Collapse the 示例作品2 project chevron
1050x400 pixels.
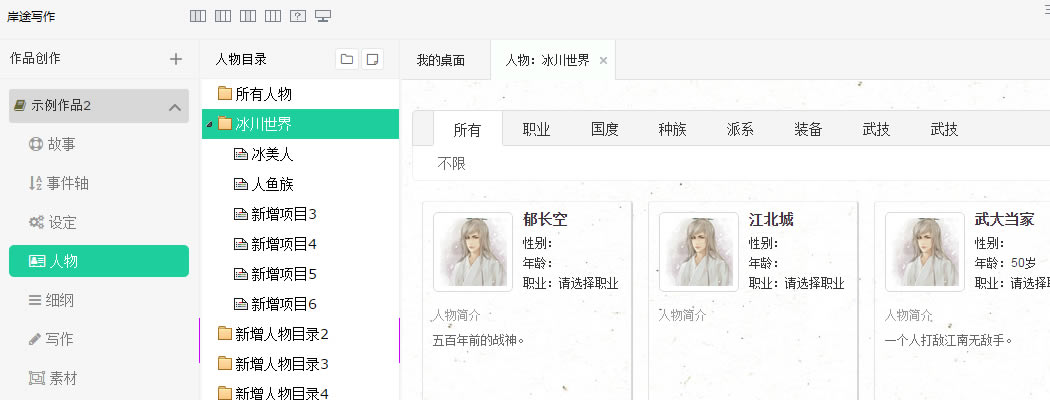coord(174,106)
